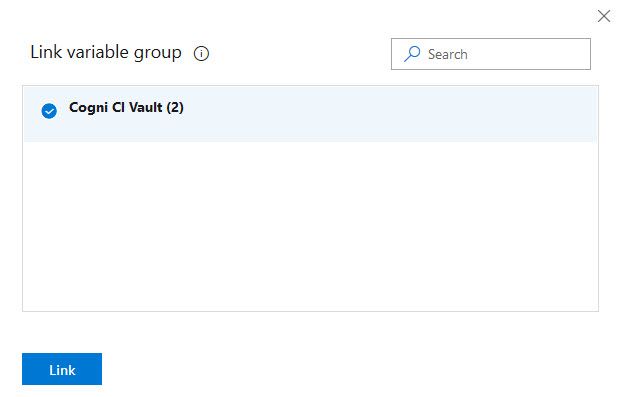623x397 pixels.
Task: Confirm linking with the blue Link button
Action: (x=62, y=369)
